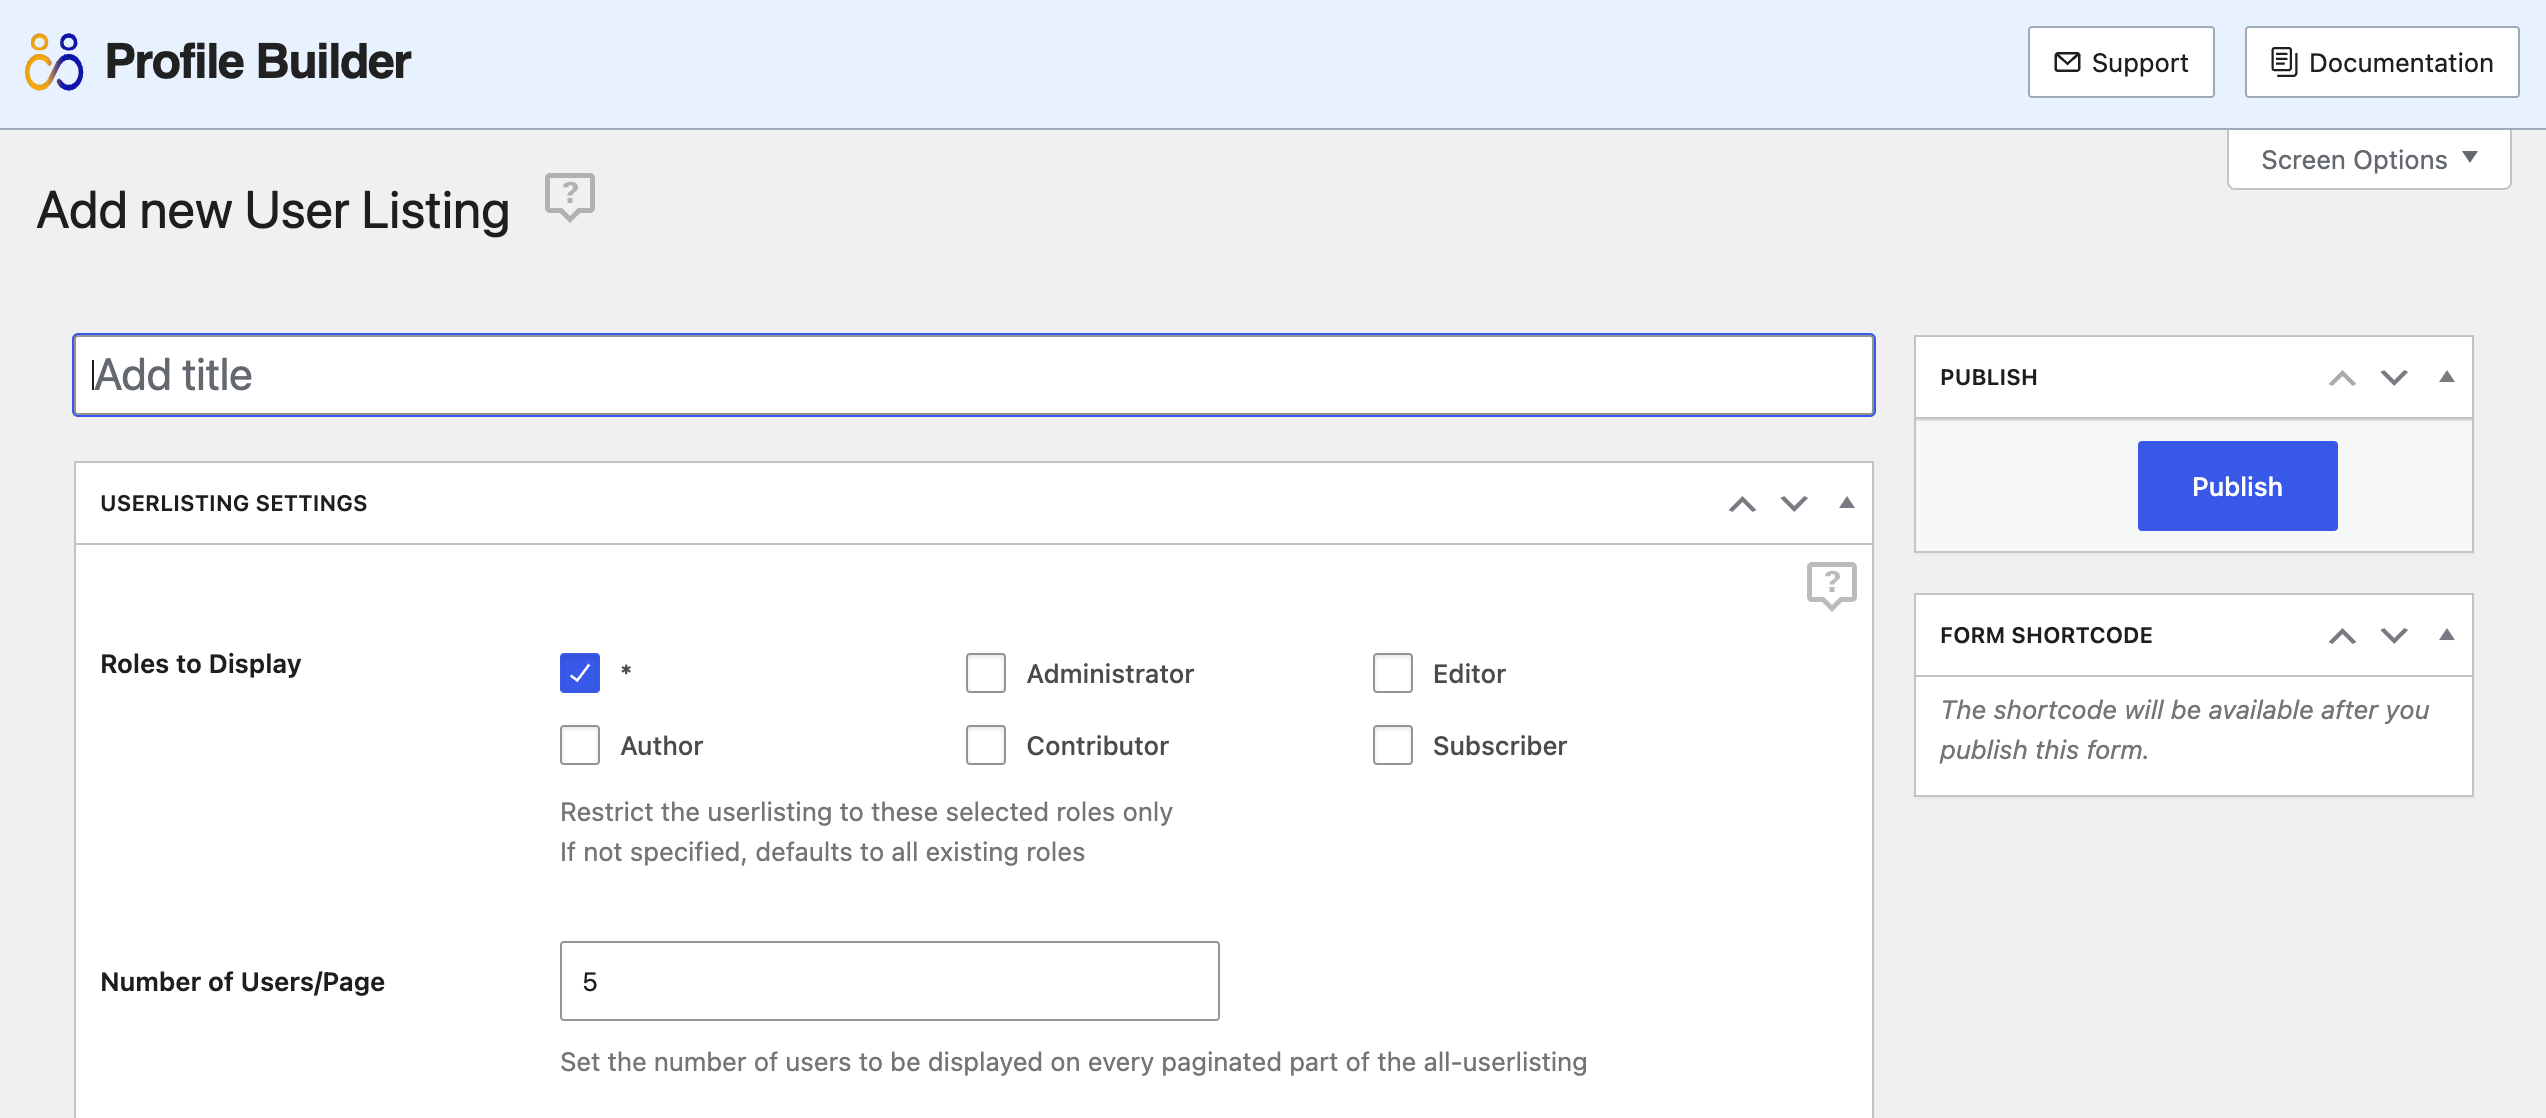Open help bubble beside Add new User Listing
Screen dimensions: 2546x1118
(570, 196)
